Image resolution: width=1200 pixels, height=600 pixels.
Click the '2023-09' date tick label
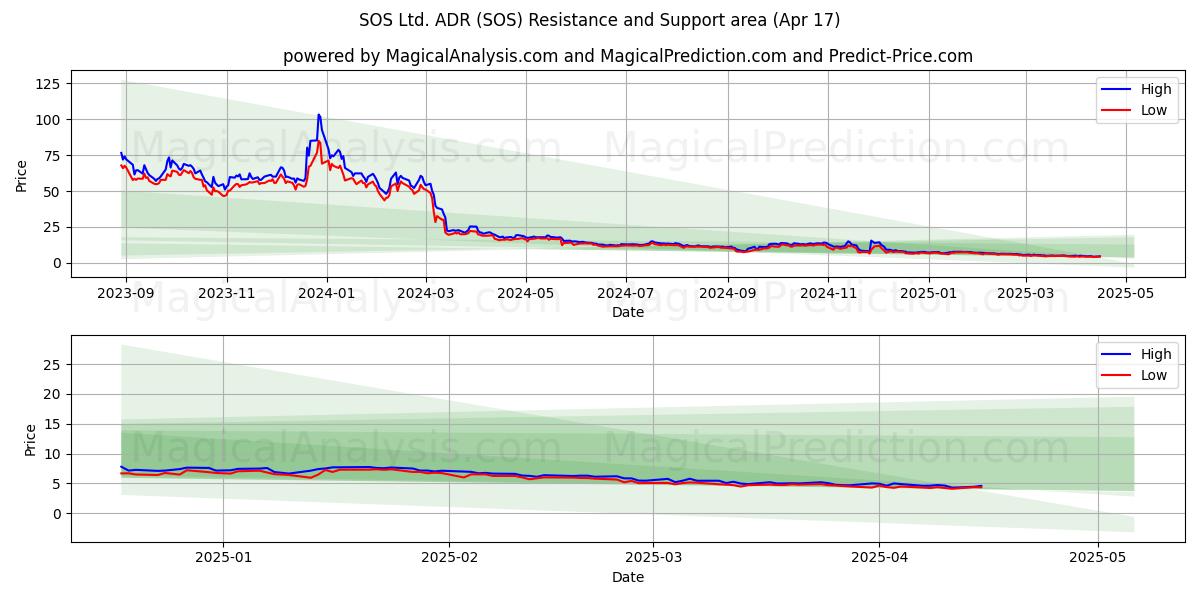pos(125,293)
